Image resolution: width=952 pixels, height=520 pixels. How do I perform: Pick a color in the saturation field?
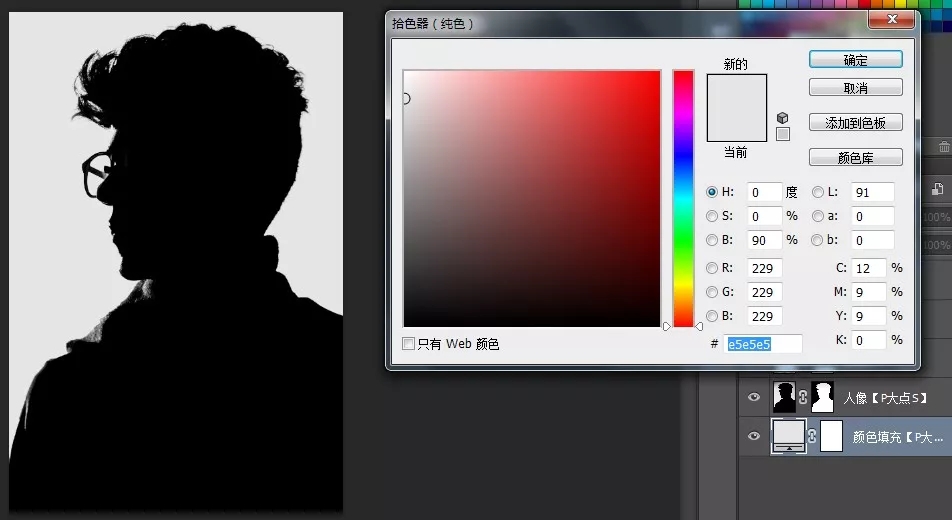[532, 199]
